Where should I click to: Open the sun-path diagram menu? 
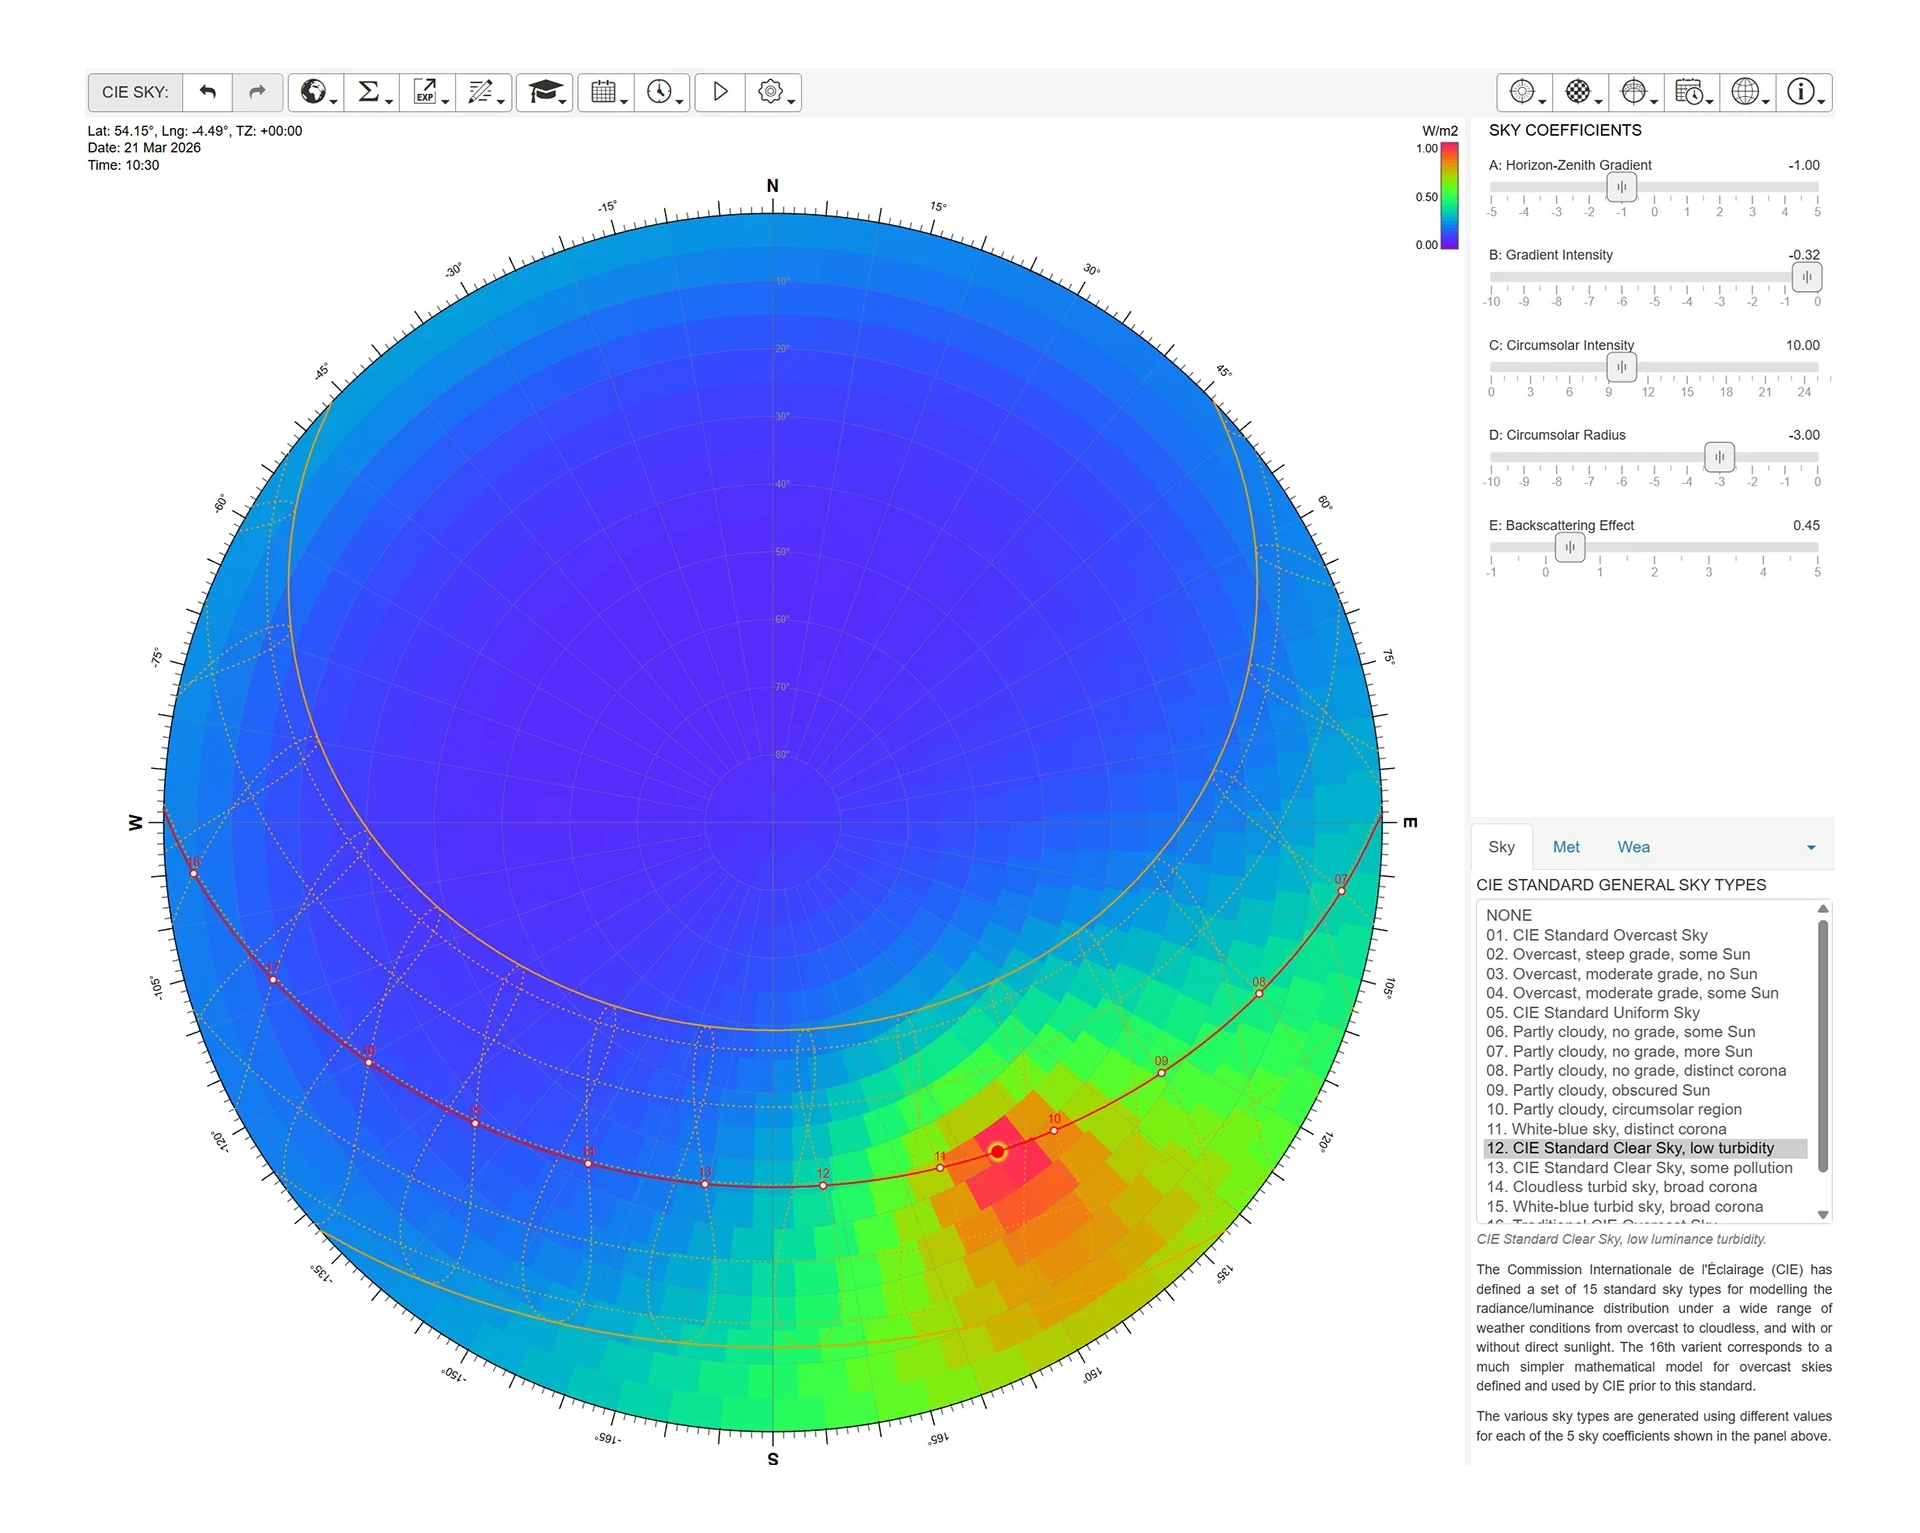click(1637, 92)
